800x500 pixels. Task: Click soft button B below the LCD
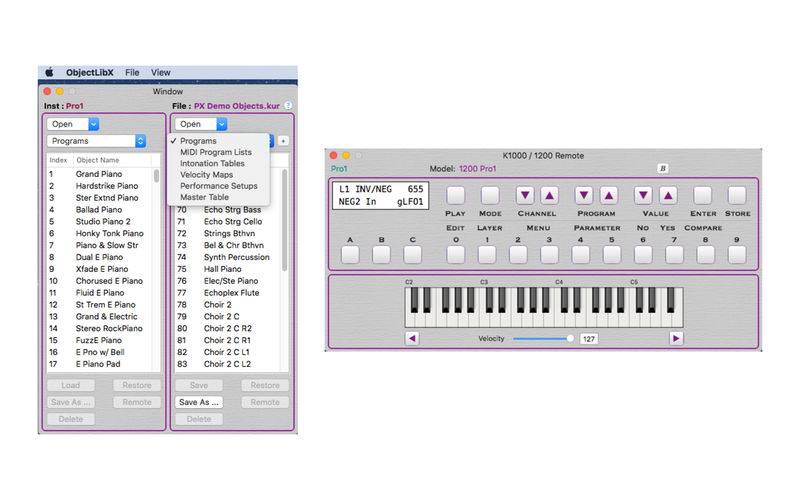coord(381,255)
